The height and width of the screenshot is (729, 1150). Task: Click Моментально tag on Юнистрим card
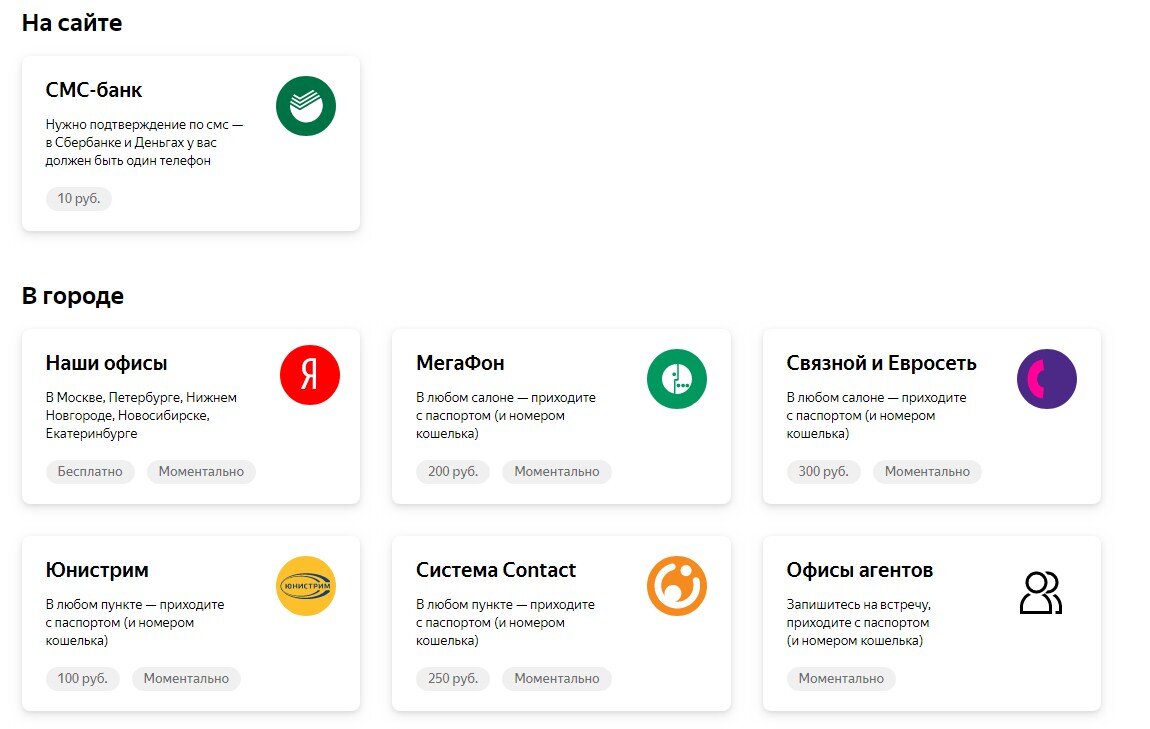186,678
